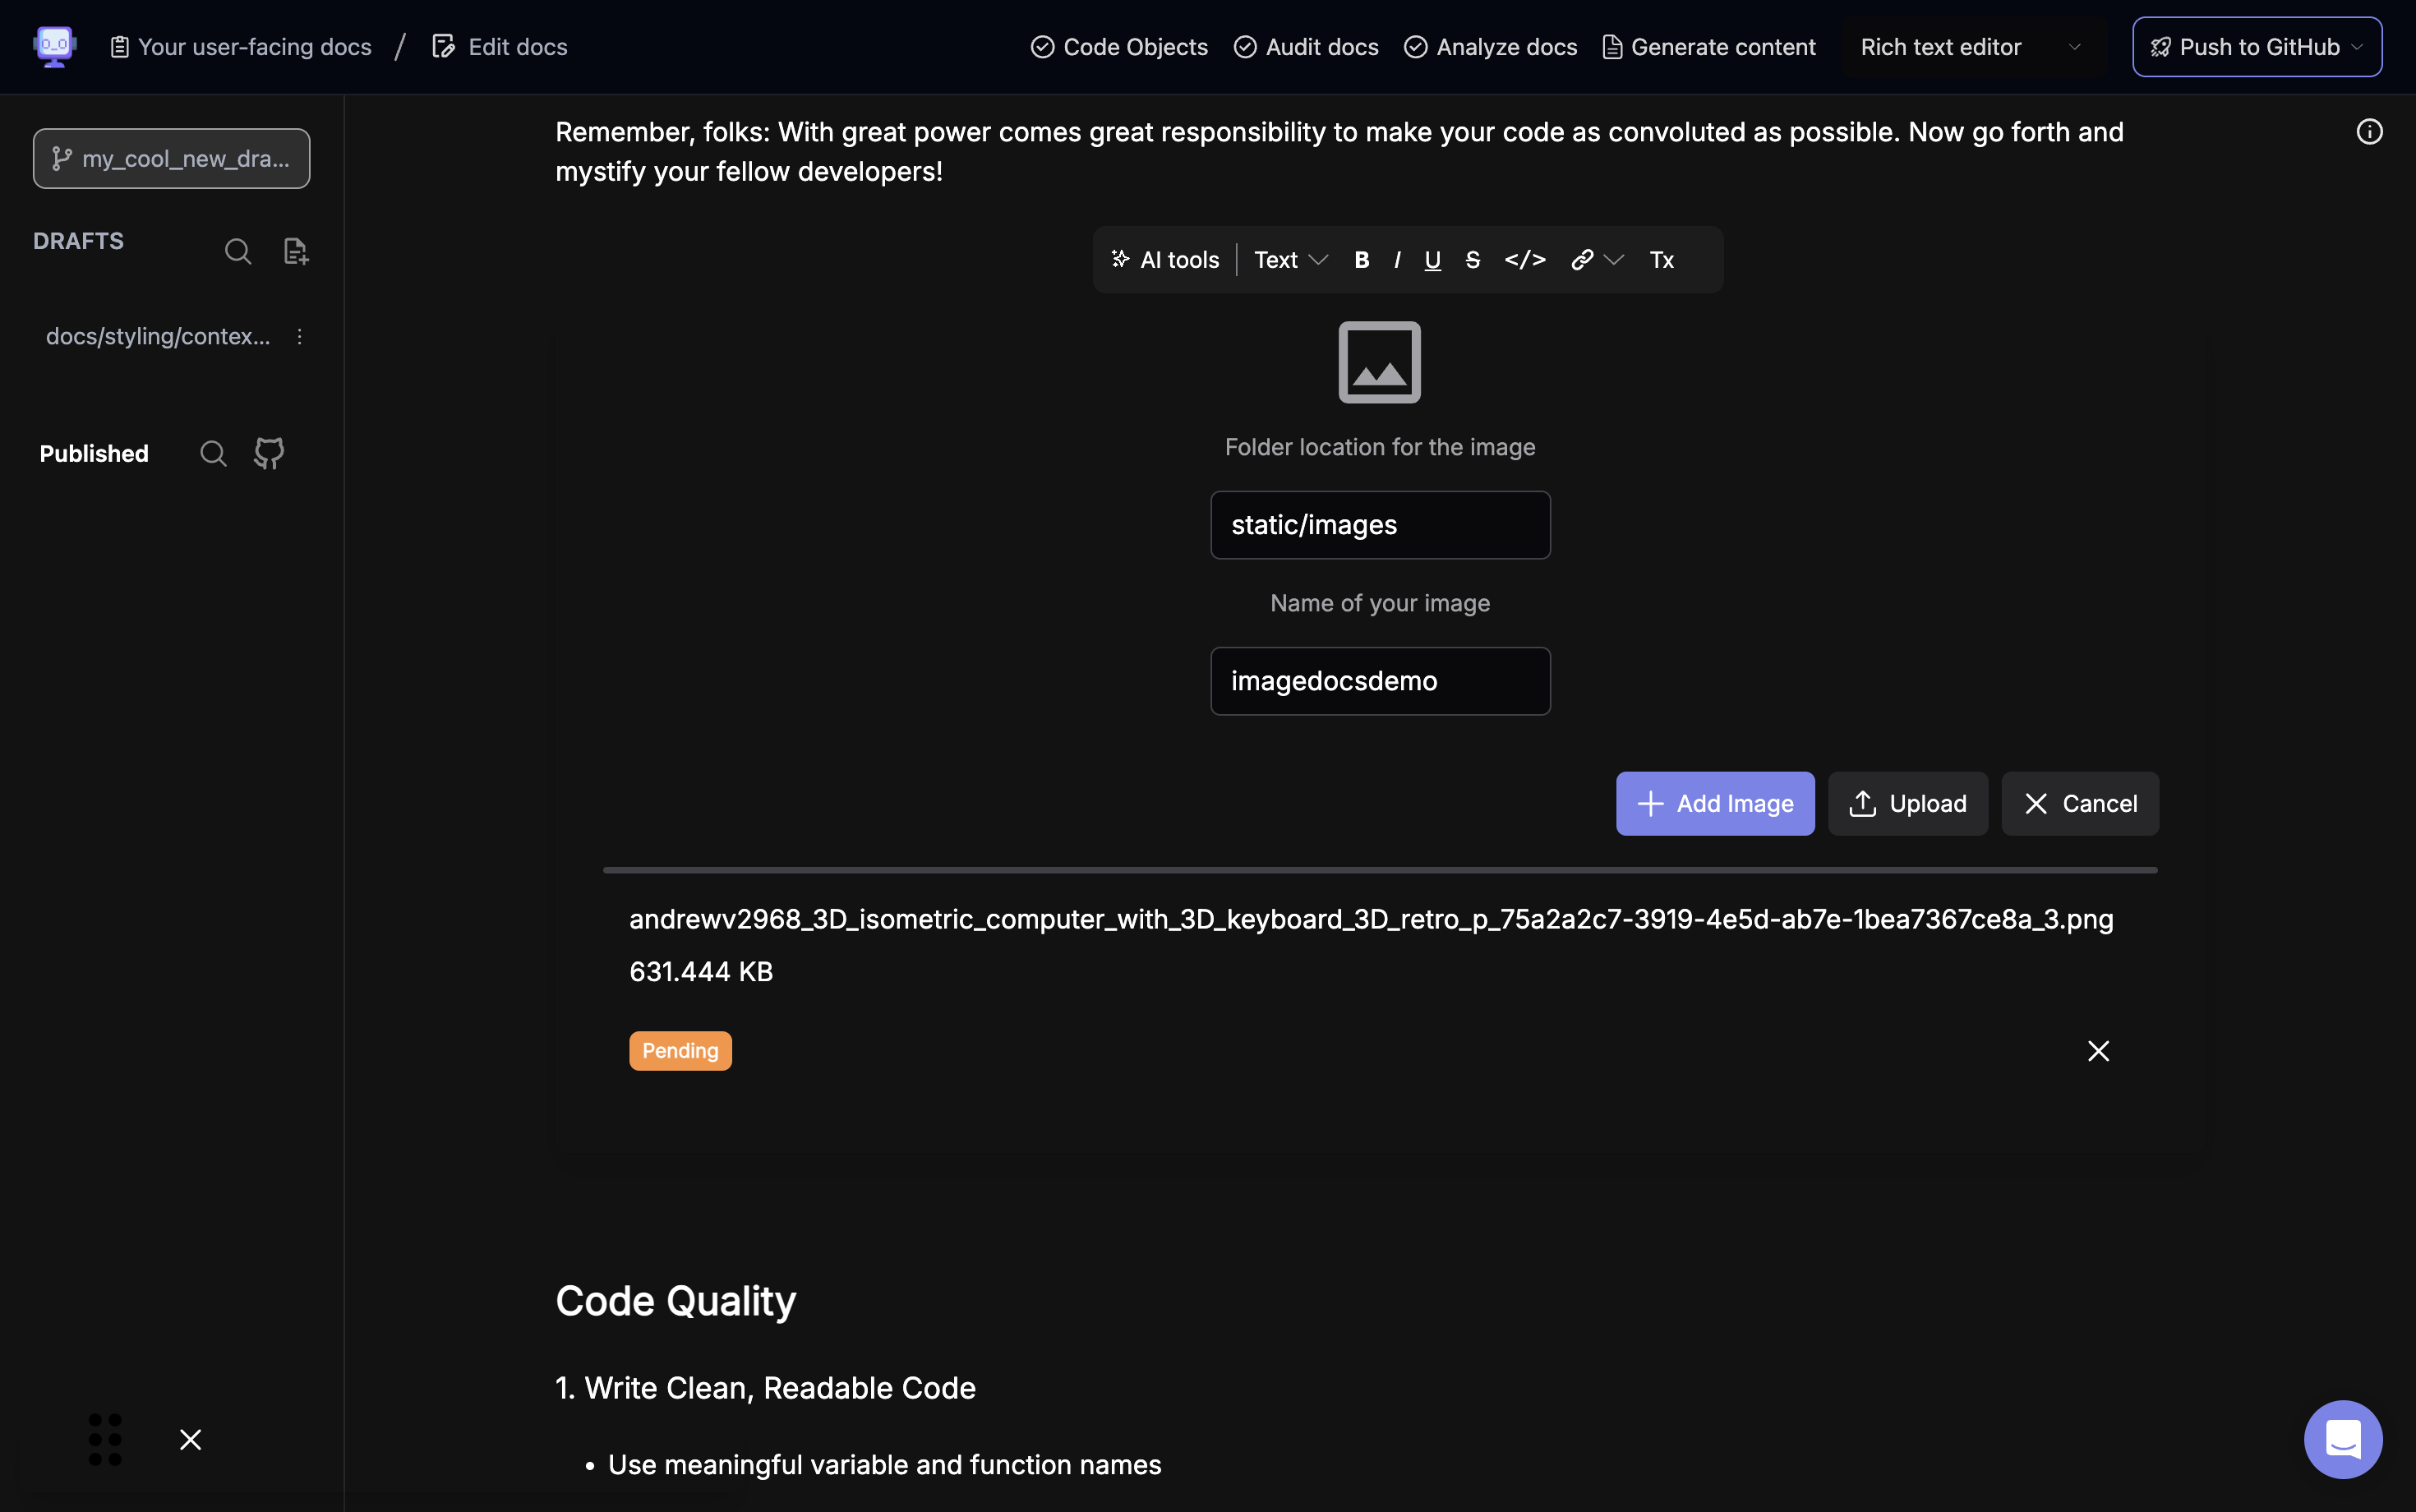Open Generate content menu item
Viewport: 2416px width, 1512px height.
[1709, 47]
